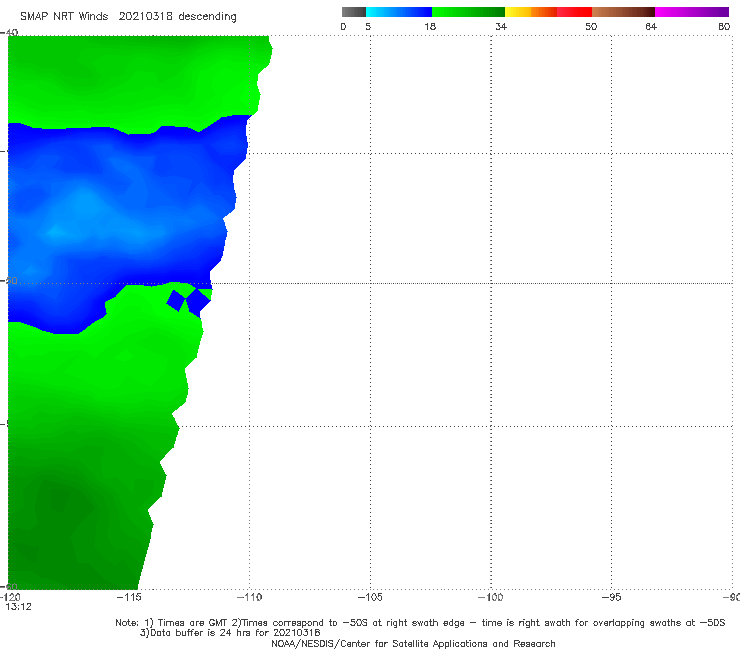
Task: Click the color bar label '34'
Action: tap(501, 26)
